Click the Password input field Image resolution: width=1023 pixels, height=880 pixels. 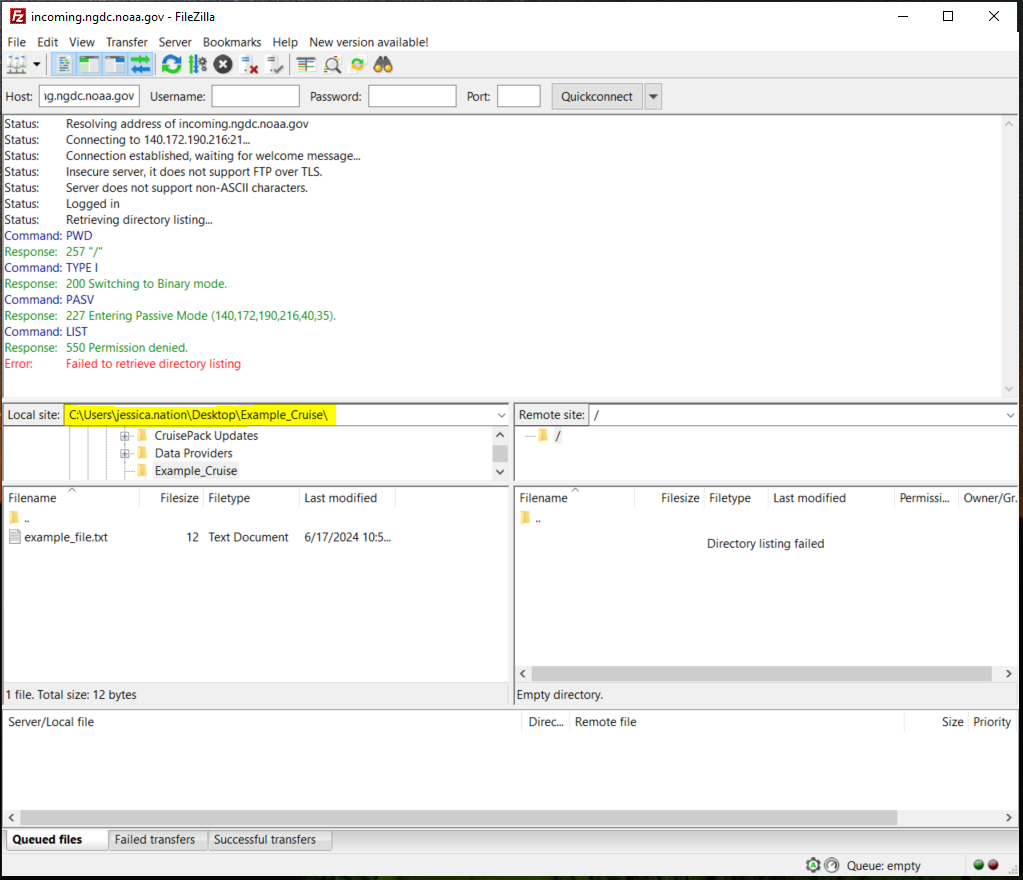coord(412,96)
